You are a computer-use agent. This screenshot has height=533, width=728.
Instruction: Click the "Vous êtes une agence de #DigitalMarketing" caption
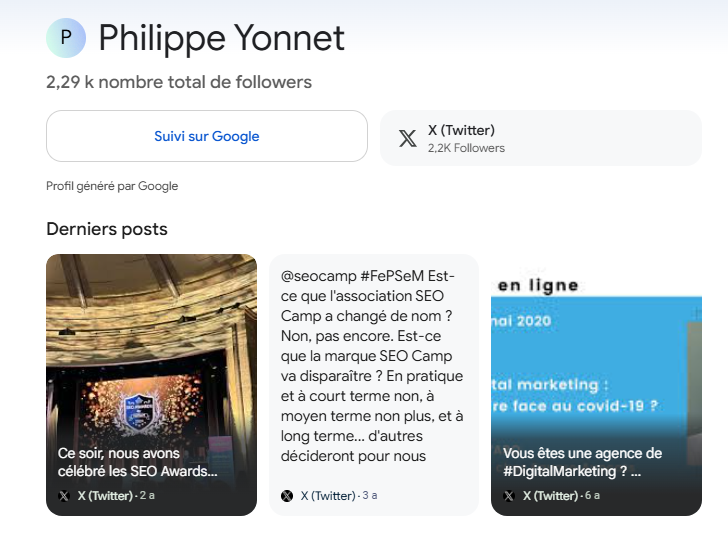(x=582, y=462)
